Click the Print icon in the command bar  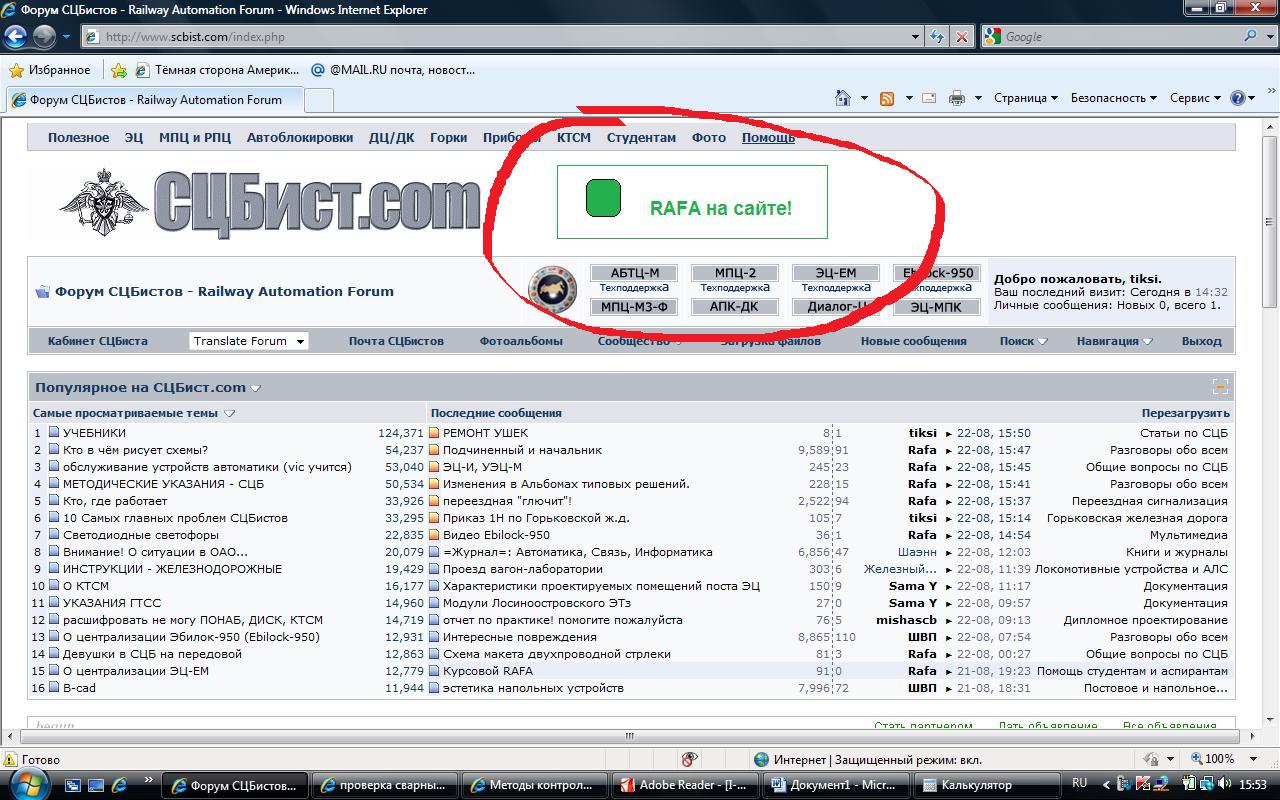[956, 98]
